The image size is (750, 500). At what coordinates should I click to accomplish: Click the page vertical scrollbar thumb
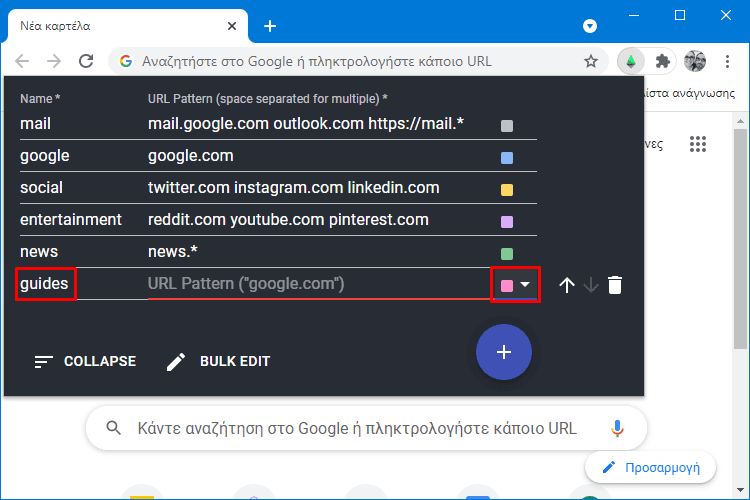tap(740, 239)
